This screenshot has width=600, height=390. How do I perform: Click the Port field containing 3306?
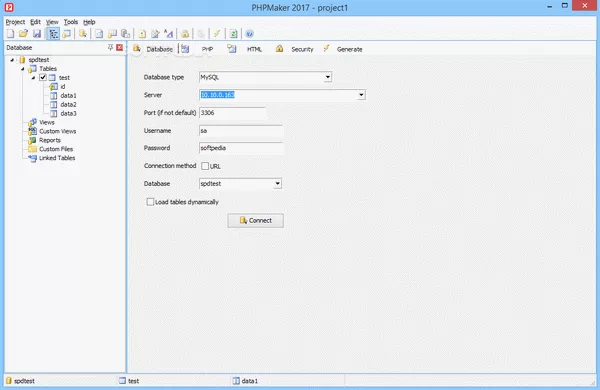(x=232, y=113)
